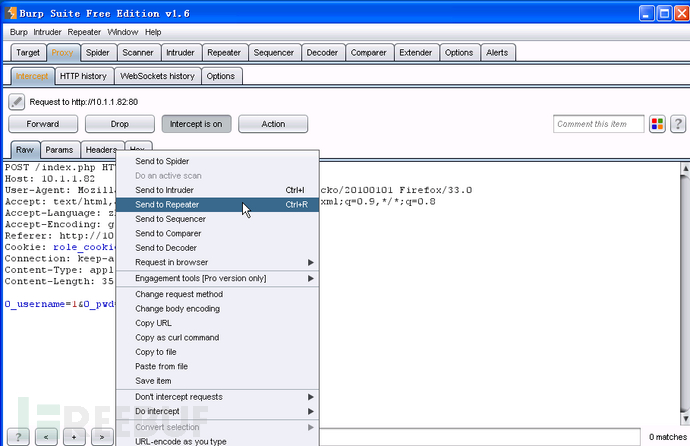Toggle the Intercept is on button
690x446 pixels.
(x=196, y=124)
